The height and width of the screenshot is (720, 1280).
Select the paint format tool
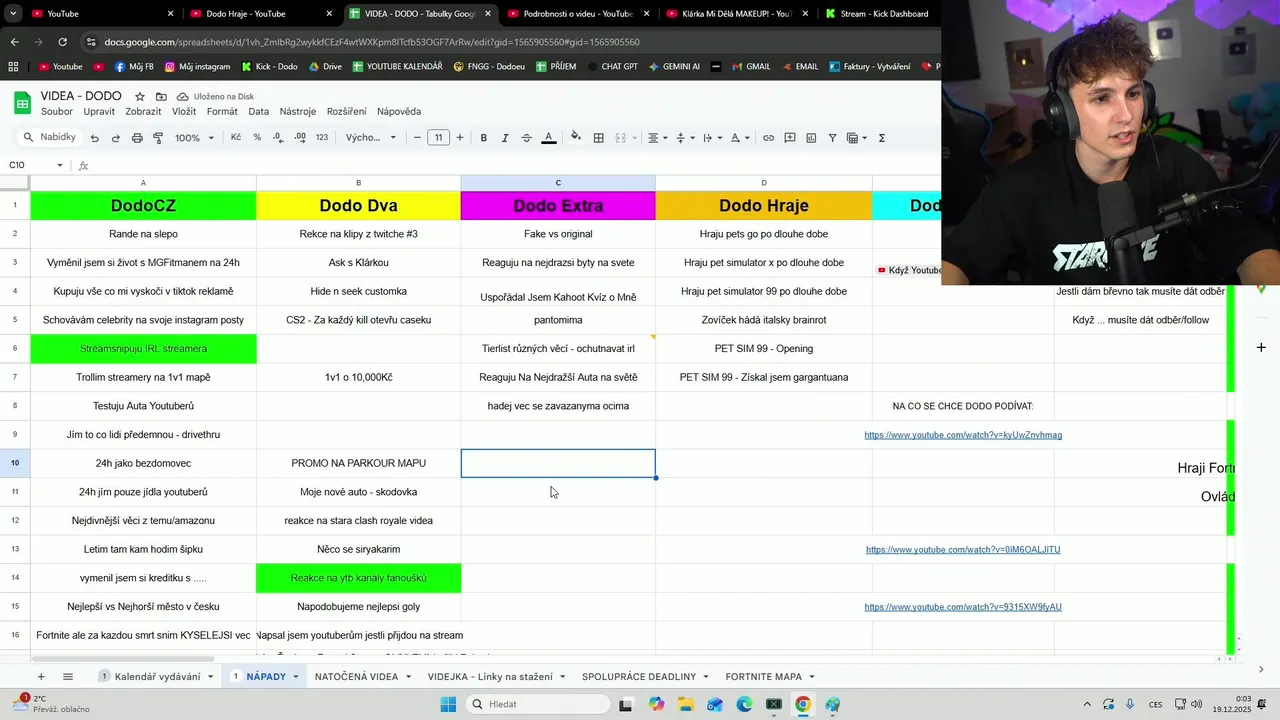point(158,138)
